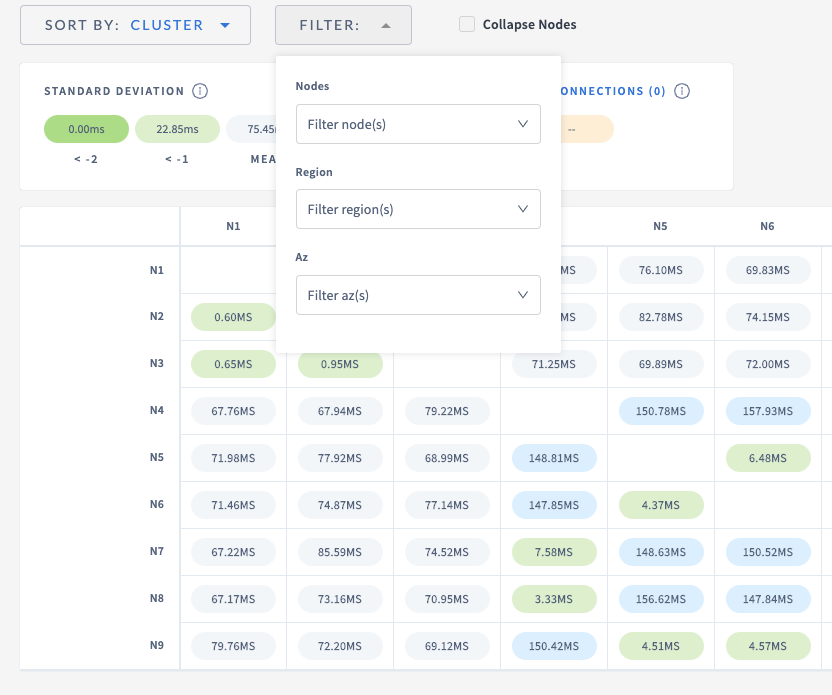Screen dimensions: 832x695
Task: Click the 4.37MS latency cell
Action: (661, 505)
